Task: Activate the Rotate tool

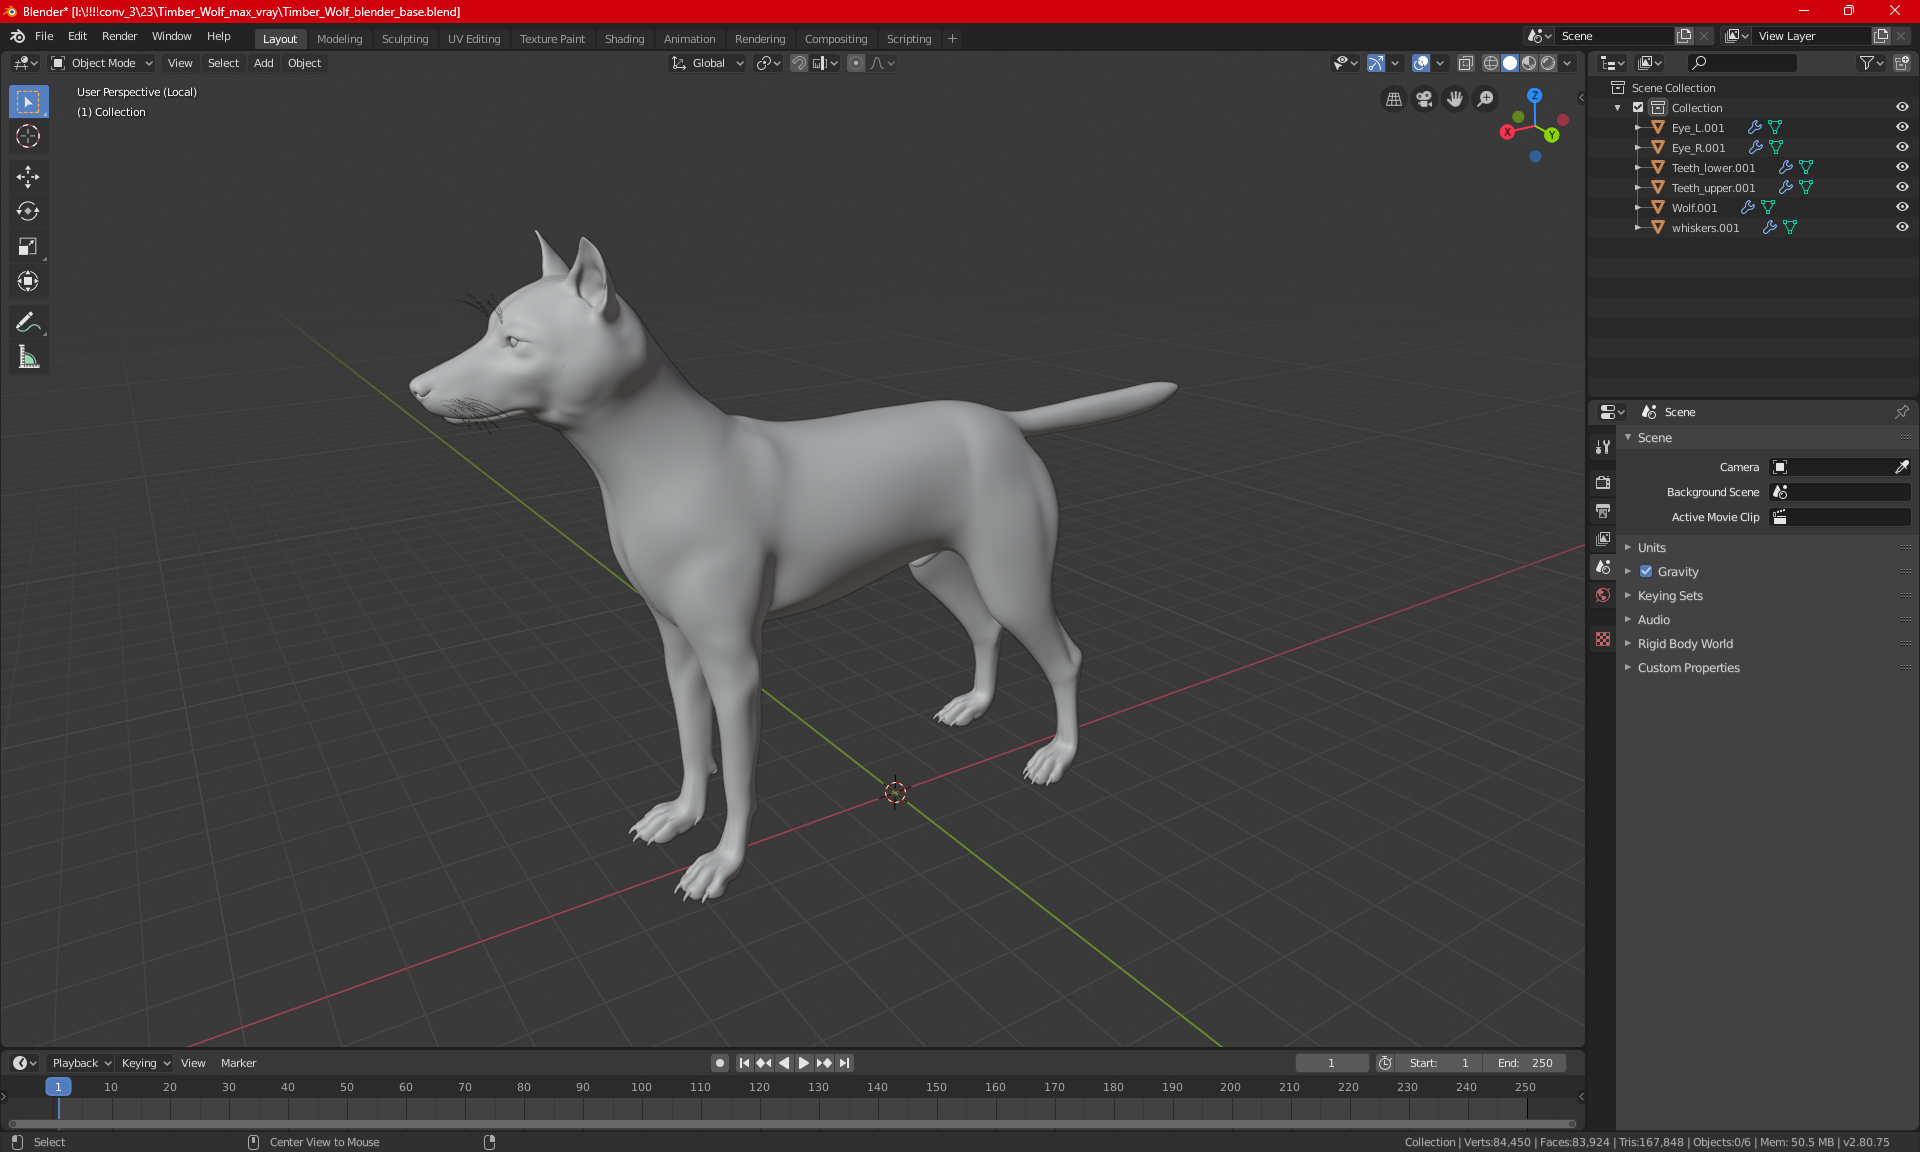Action: pyautogui.click(x=28, y=212)
